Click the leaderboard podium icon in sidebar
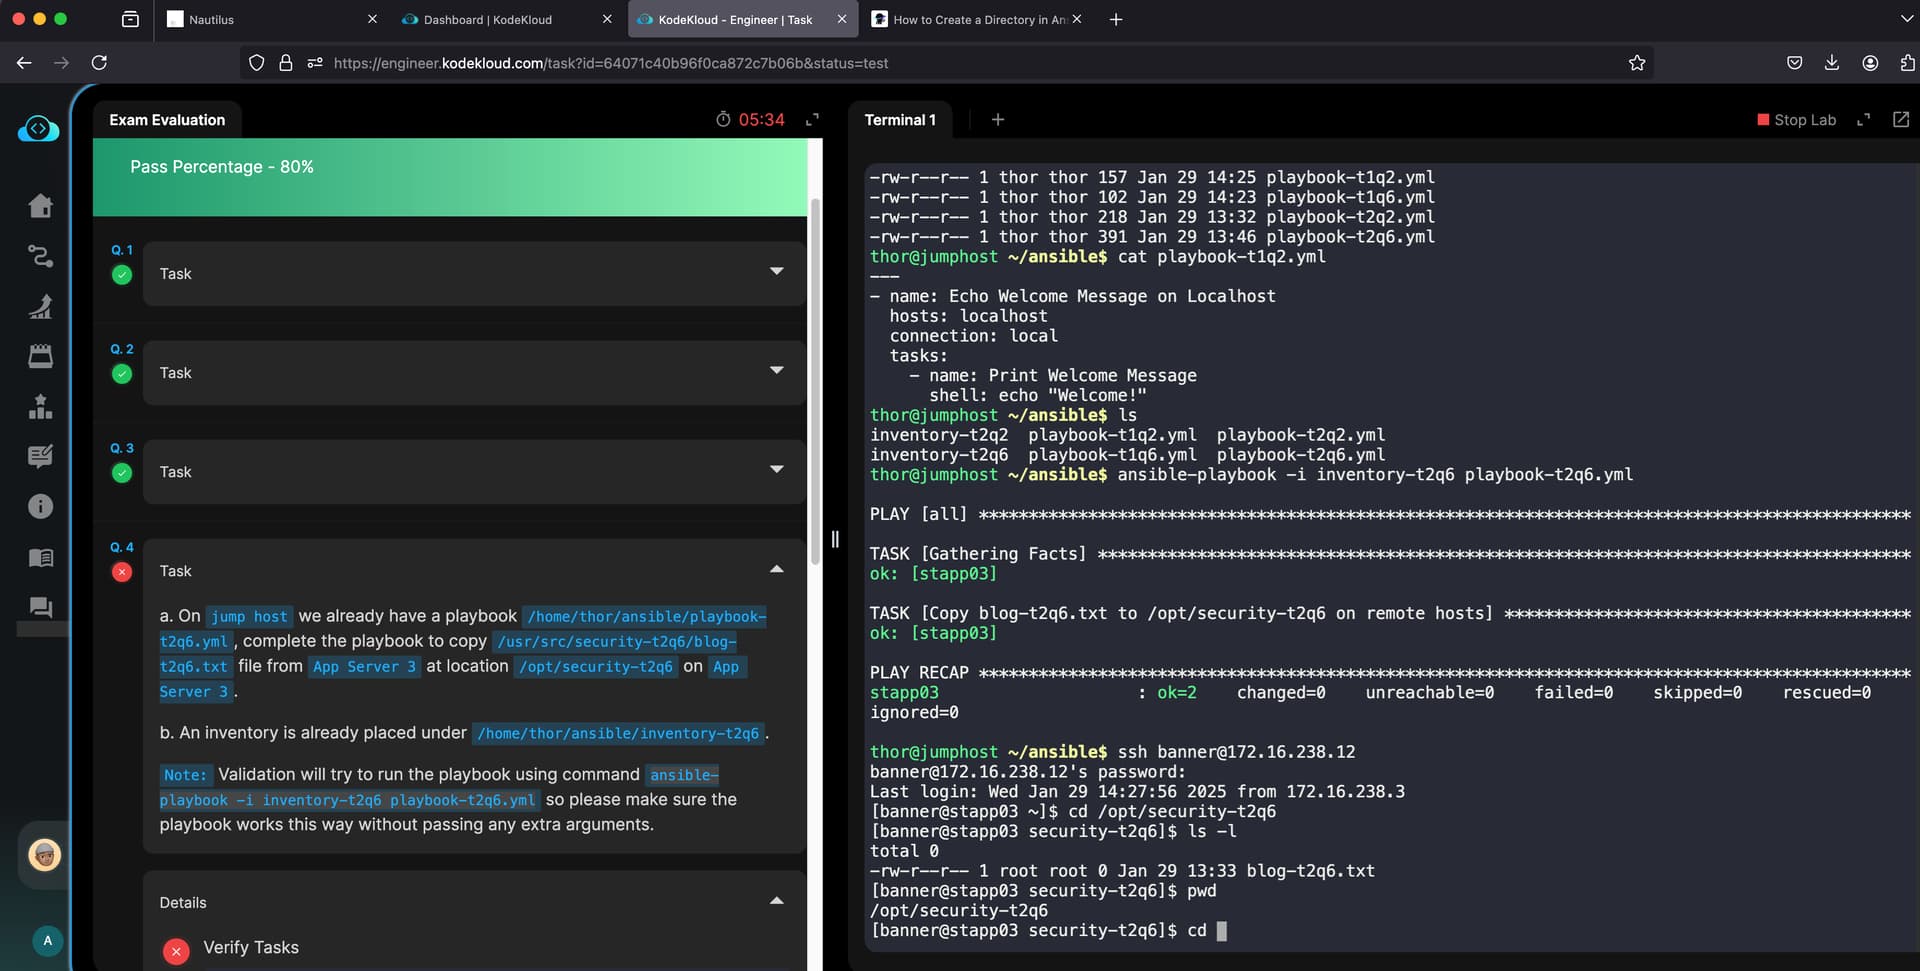Image resolution: width=1920 pixels, height=971 pixels. [x=40, y=407]
